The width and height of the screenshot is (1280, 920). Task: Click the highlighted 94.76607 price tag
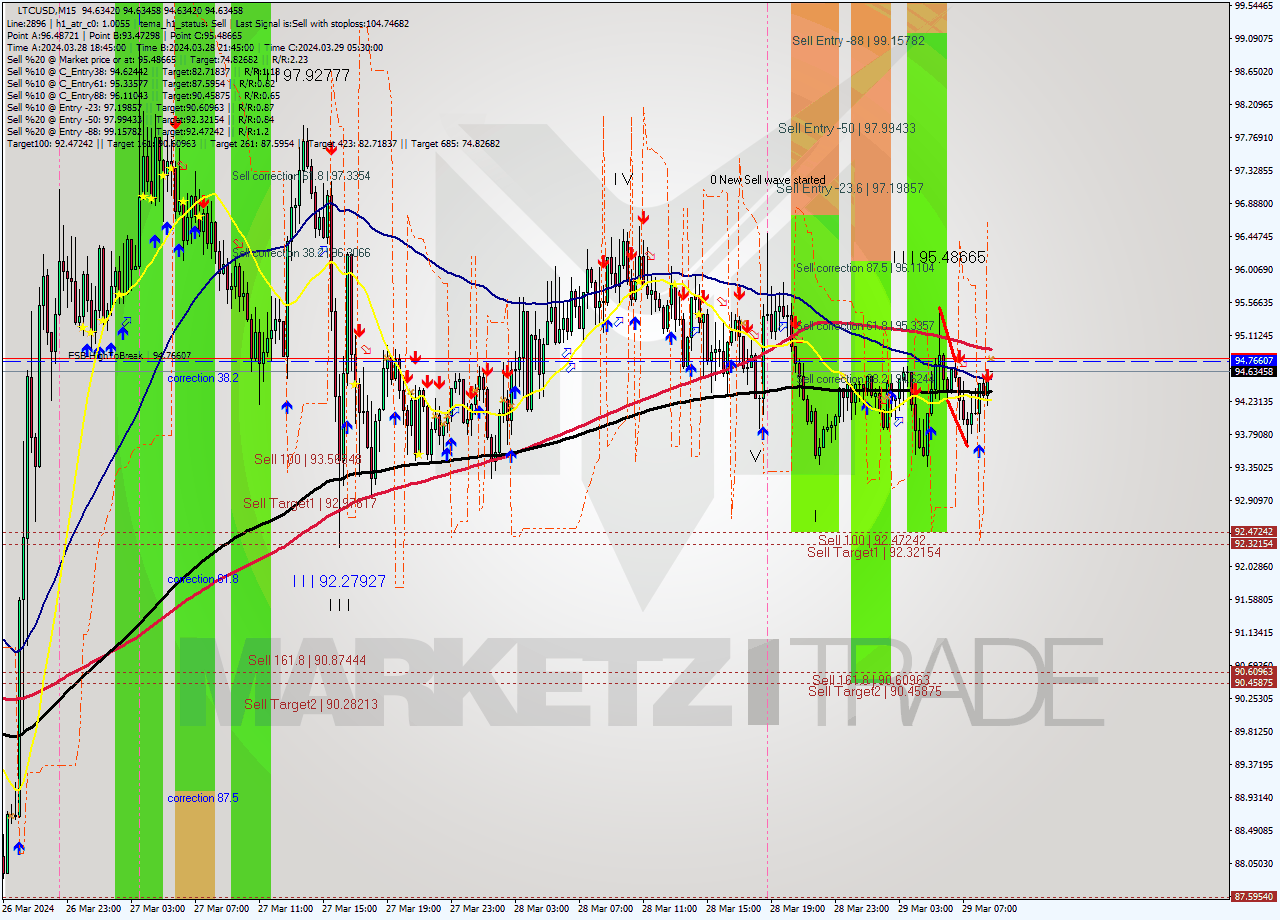point(1254,360)
